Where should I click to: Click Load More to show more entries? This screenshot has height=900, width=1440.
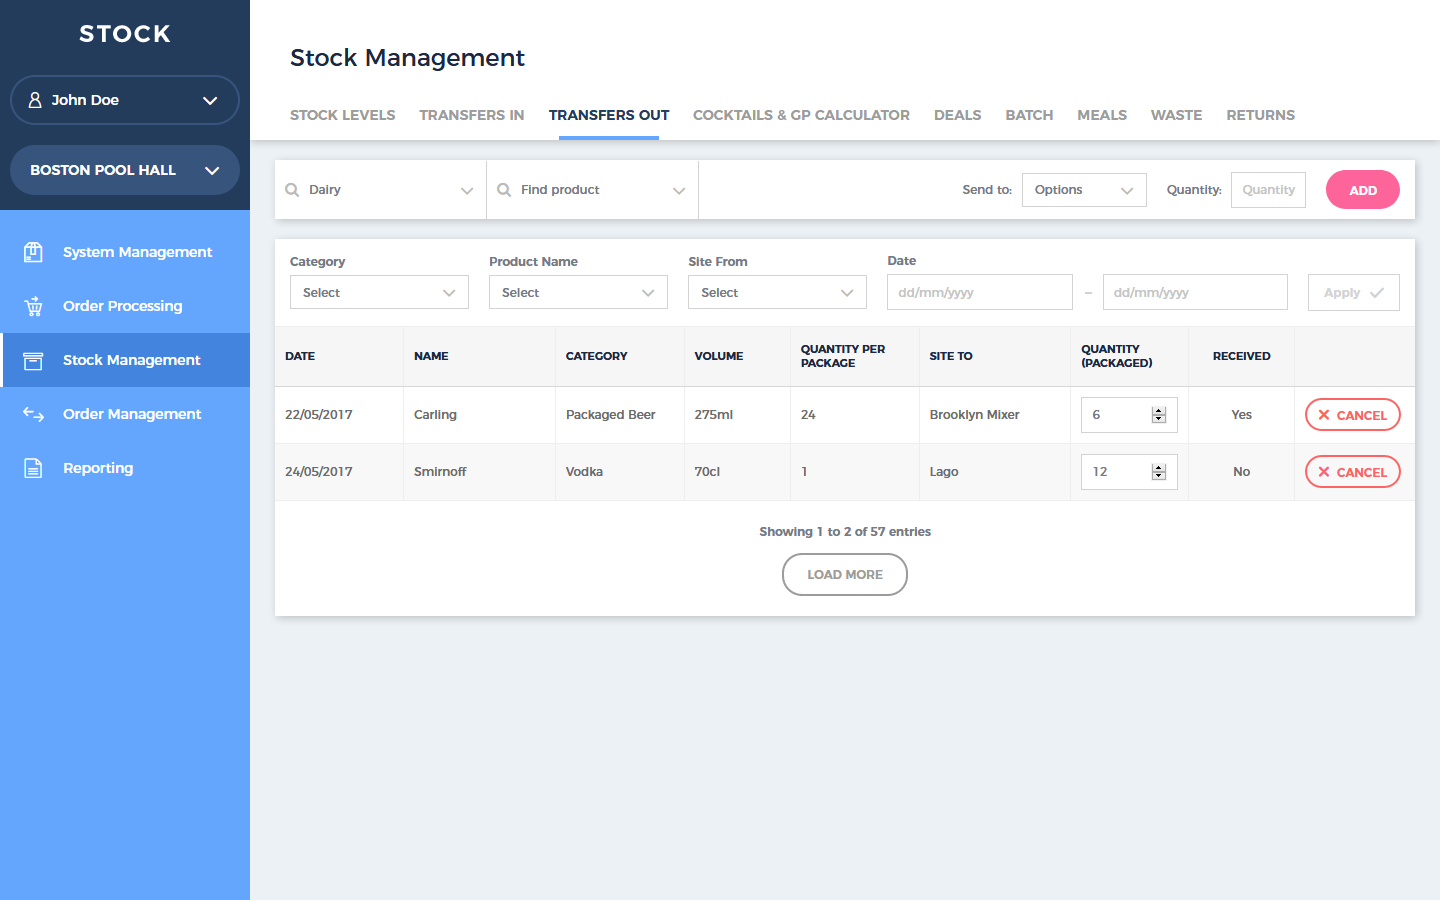(x=844, y=575)
